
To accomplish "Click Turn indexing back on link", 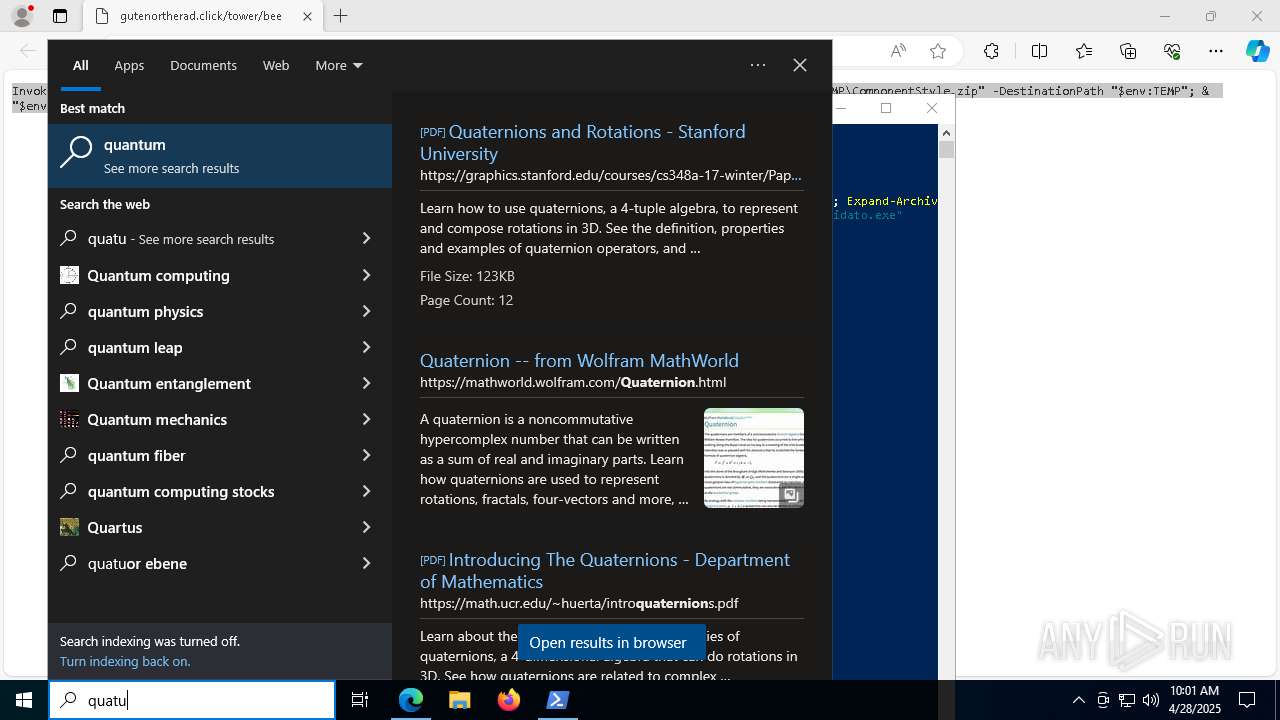I will point(125,661).
